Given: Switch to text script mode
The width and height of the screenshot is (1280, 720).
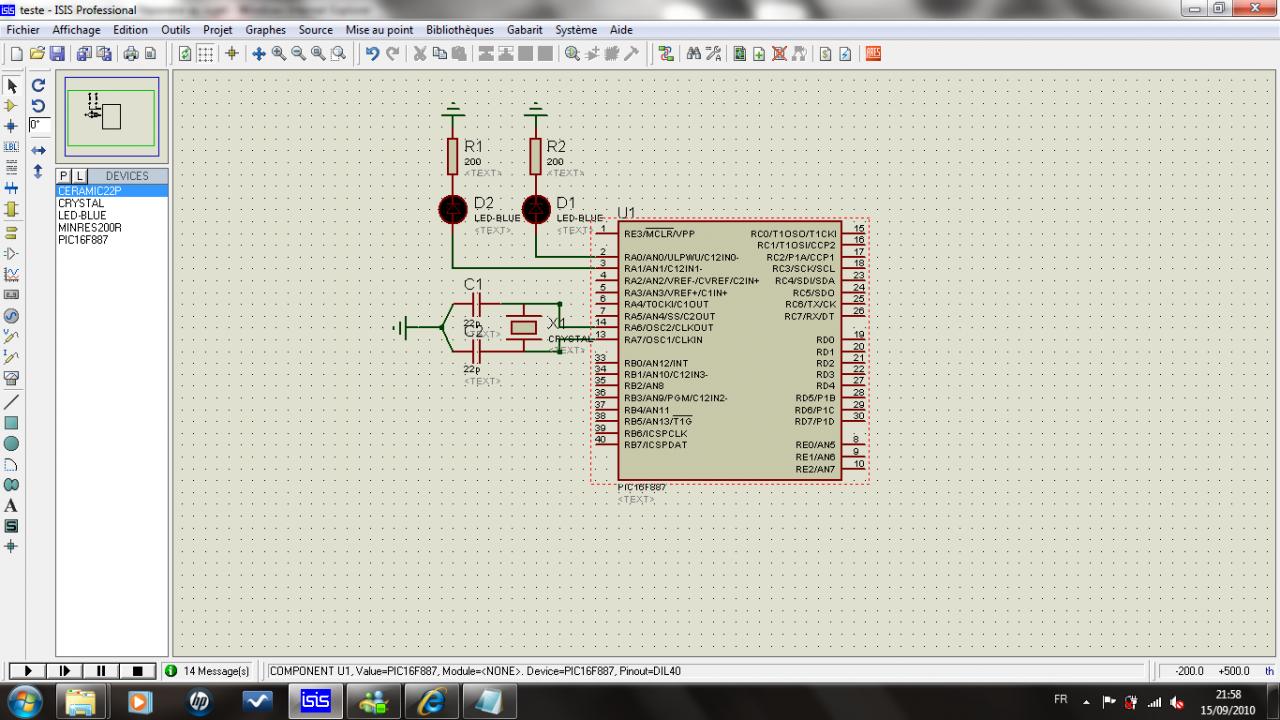Looking at the screenshot, I should coord(12,168).
